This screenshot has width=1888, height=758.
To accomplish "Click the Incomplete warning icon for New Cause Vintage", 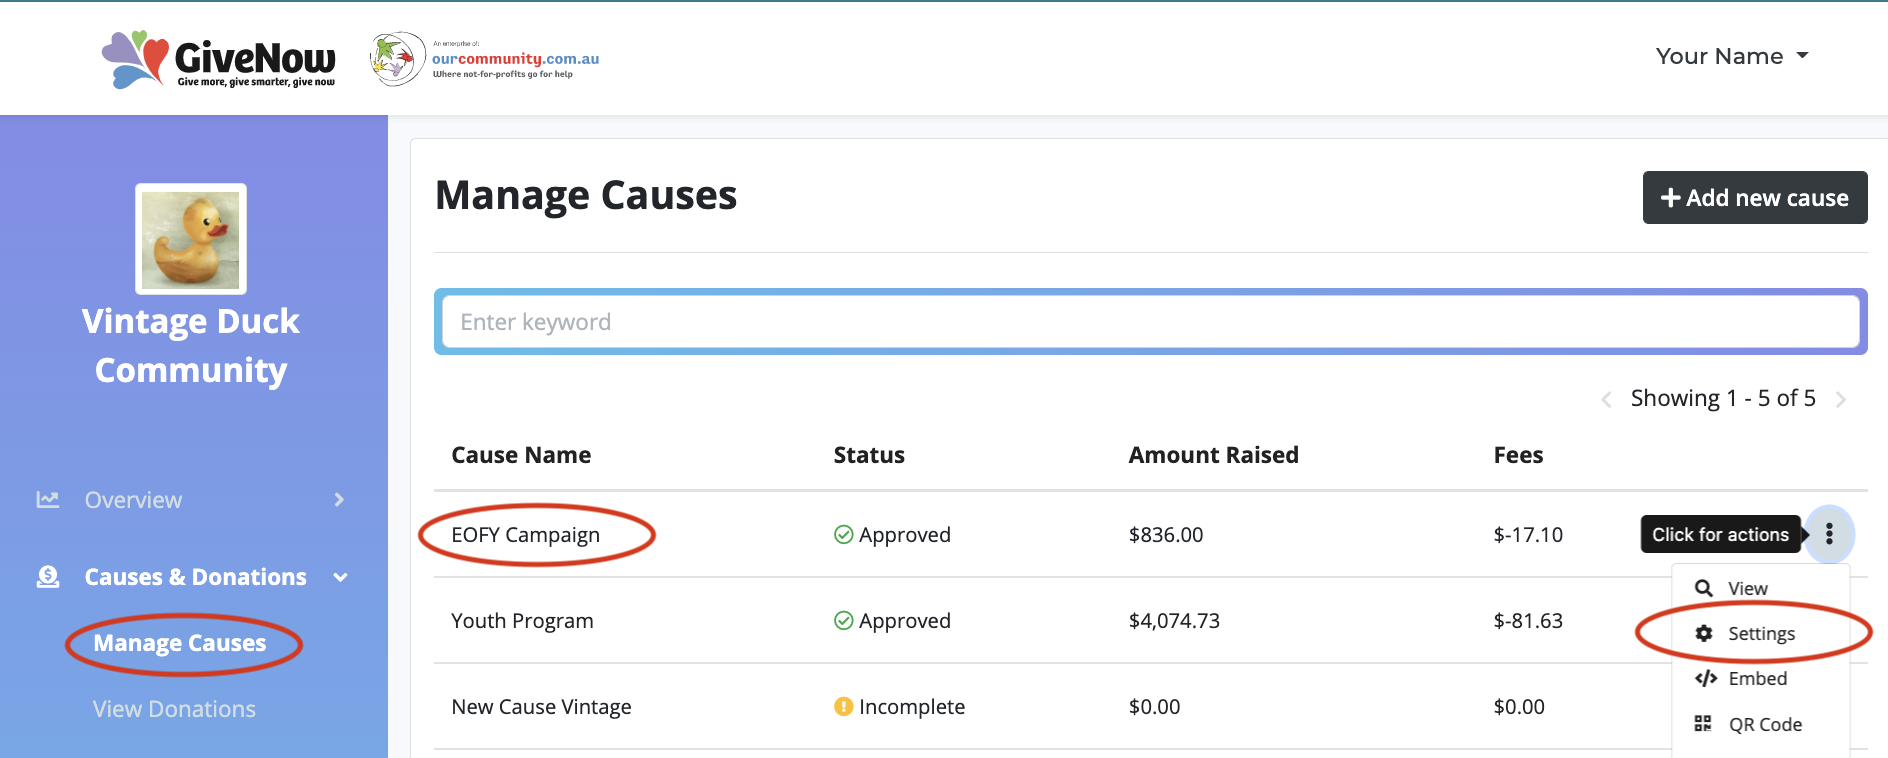I will pos(843,707).
